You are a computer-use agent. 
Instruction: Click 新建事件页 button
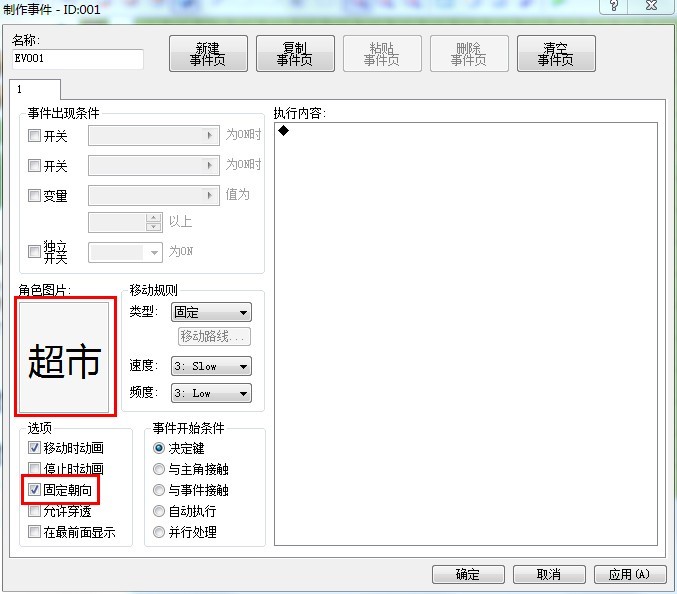[208, 54]
